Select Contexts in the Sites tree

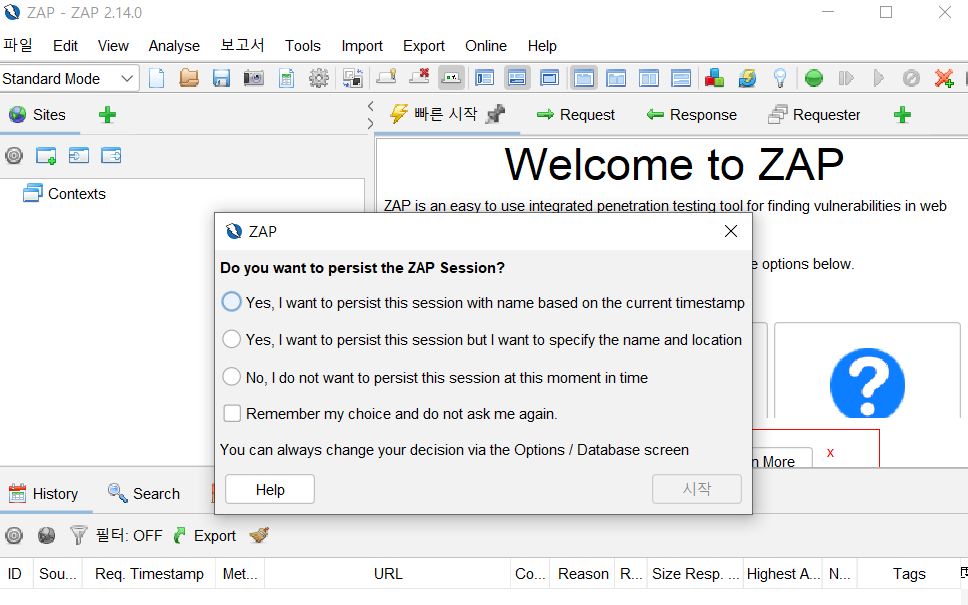click(64, 193)
